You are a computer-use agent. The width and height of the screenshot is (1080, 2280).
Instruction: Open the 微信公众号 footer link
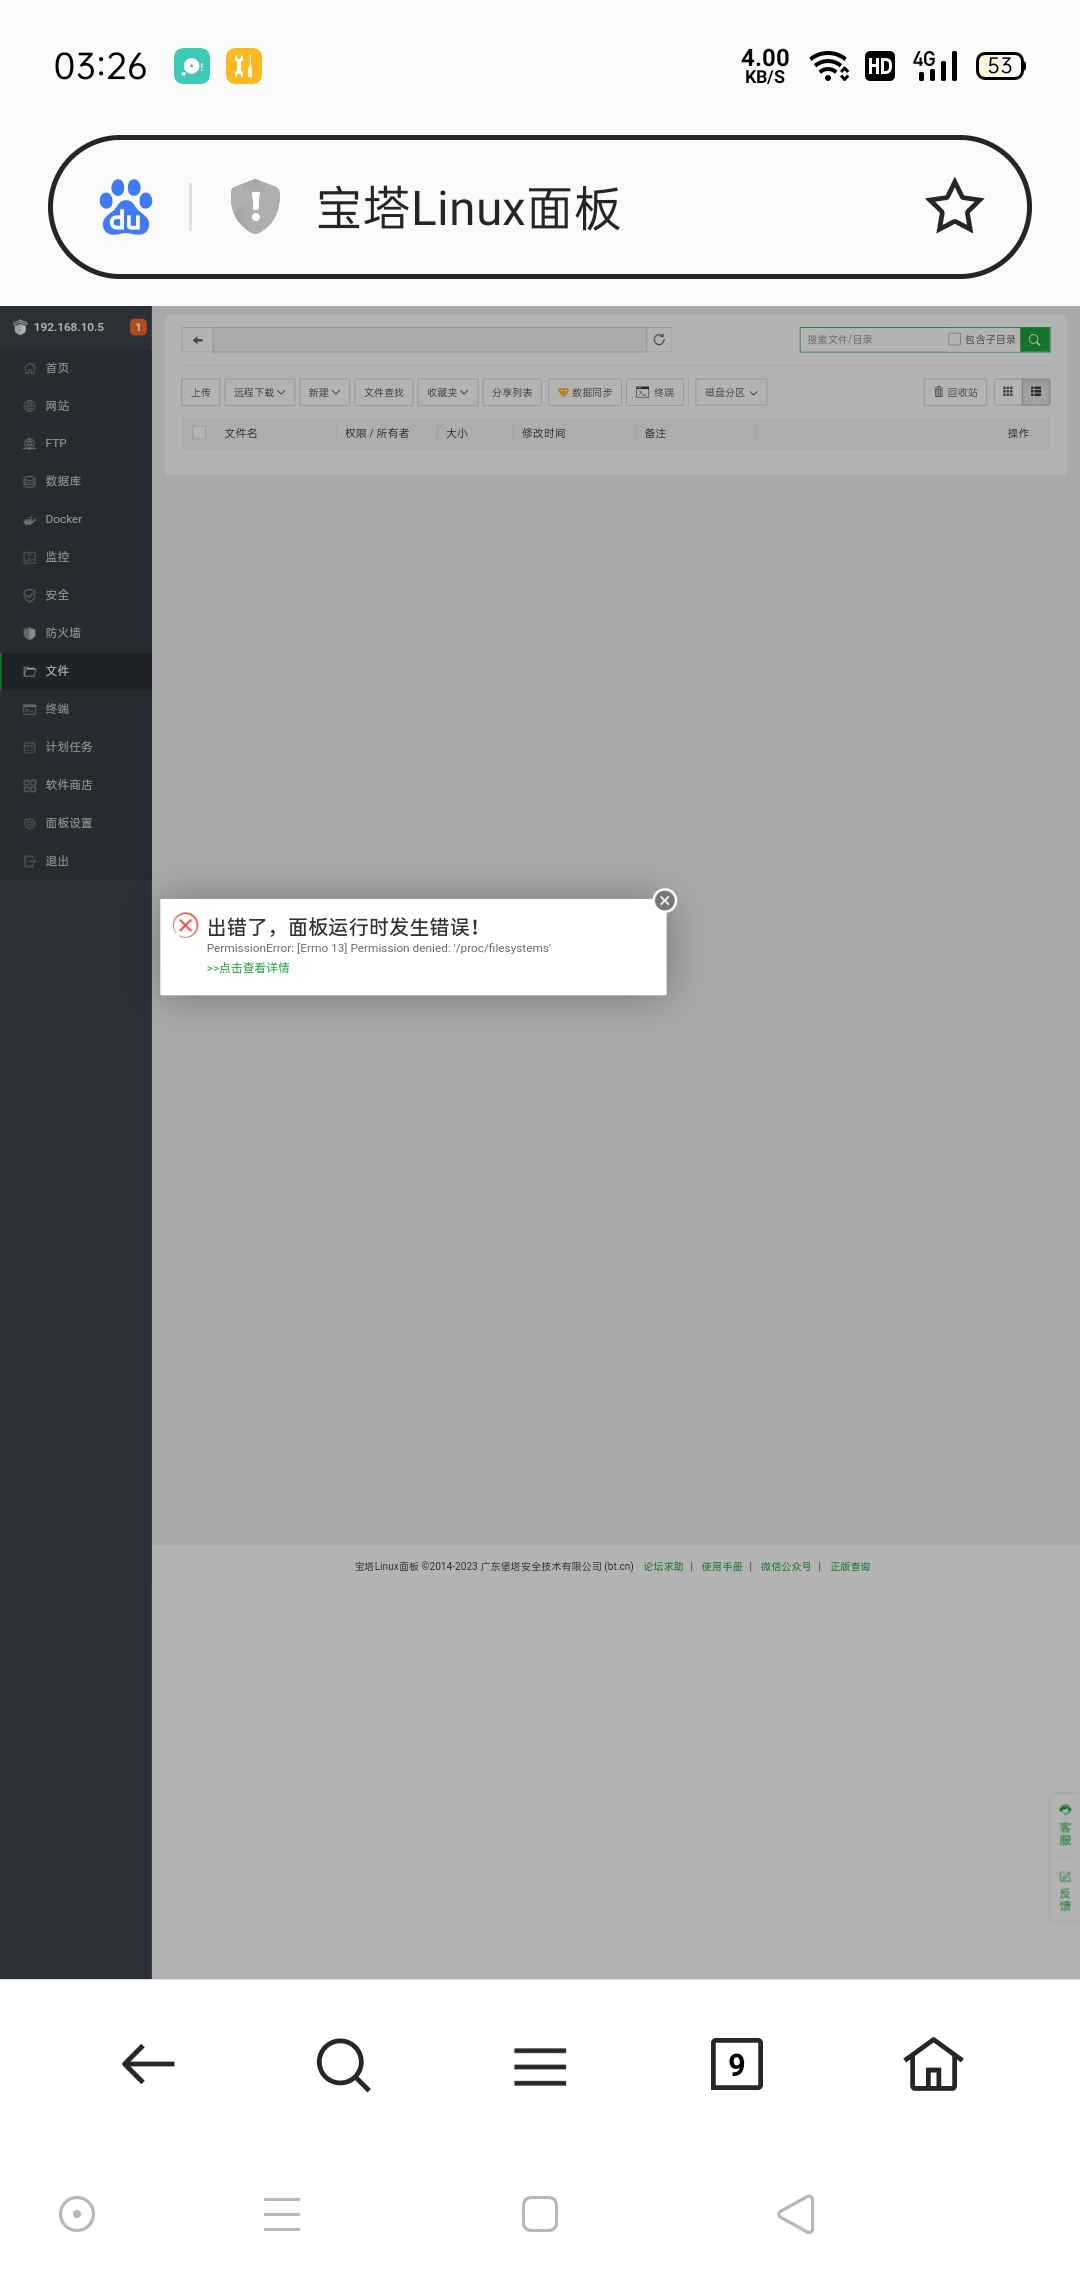pos(786,1567)
